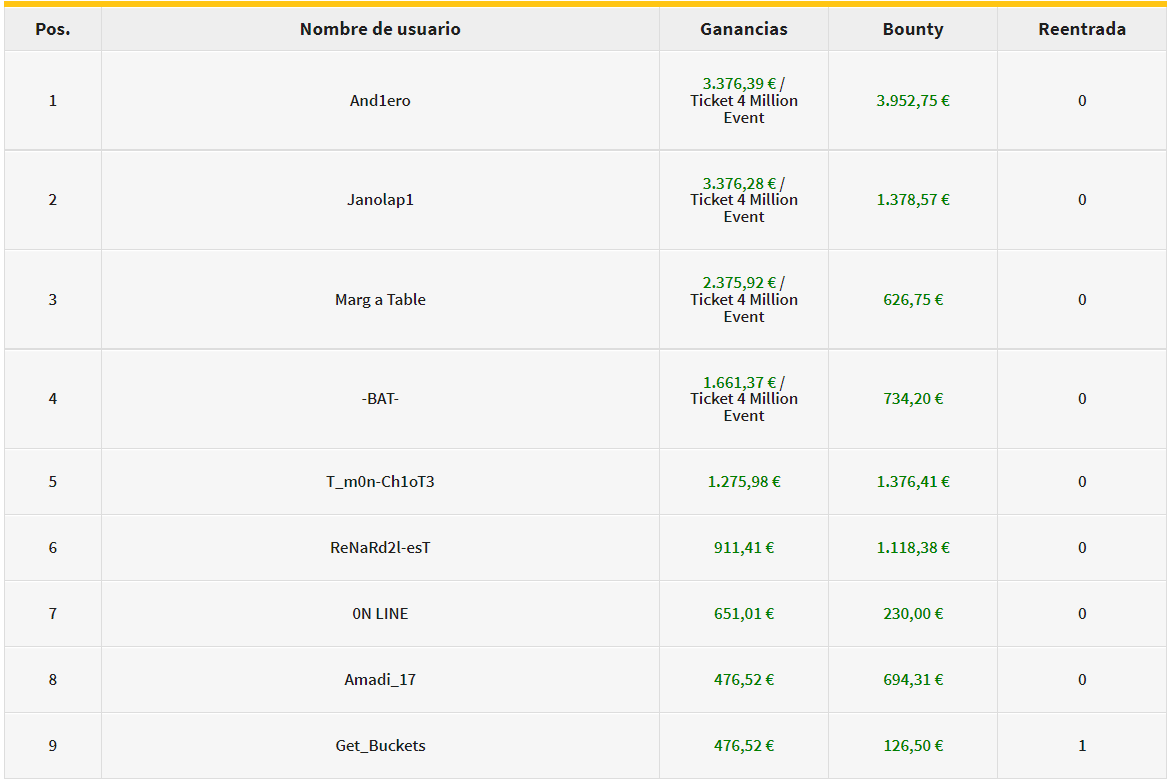
Task: Click the 0N LINE username
Action: click(380, 614)
